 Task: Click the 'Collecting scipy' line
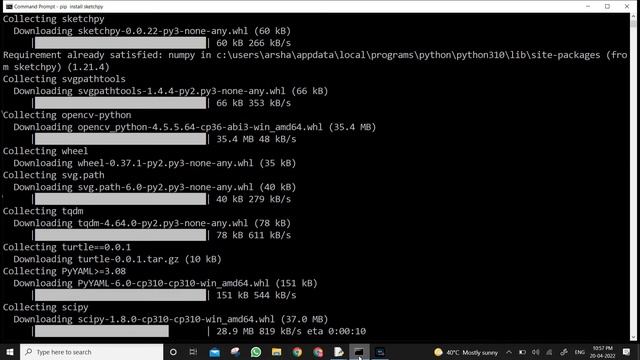tap(45, 307)
